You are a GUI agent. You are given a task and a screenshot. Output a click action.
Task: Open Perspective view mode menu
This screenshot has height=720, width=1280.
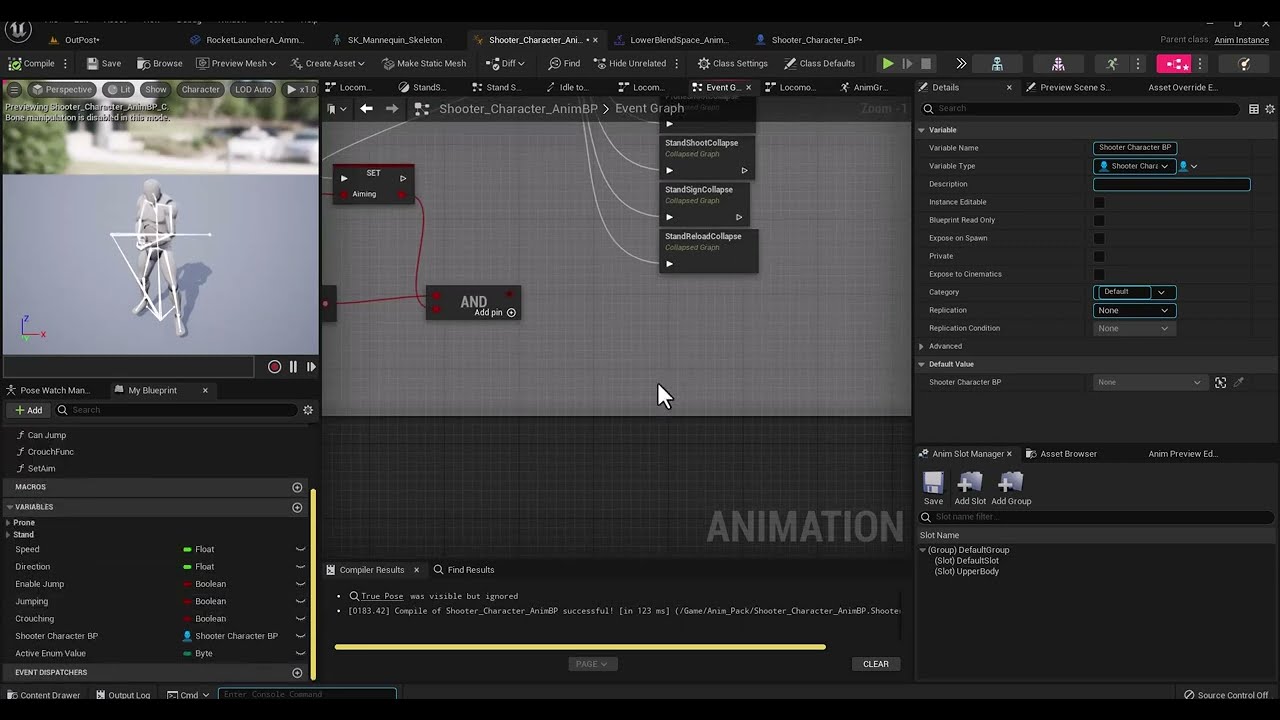point(62,89)
